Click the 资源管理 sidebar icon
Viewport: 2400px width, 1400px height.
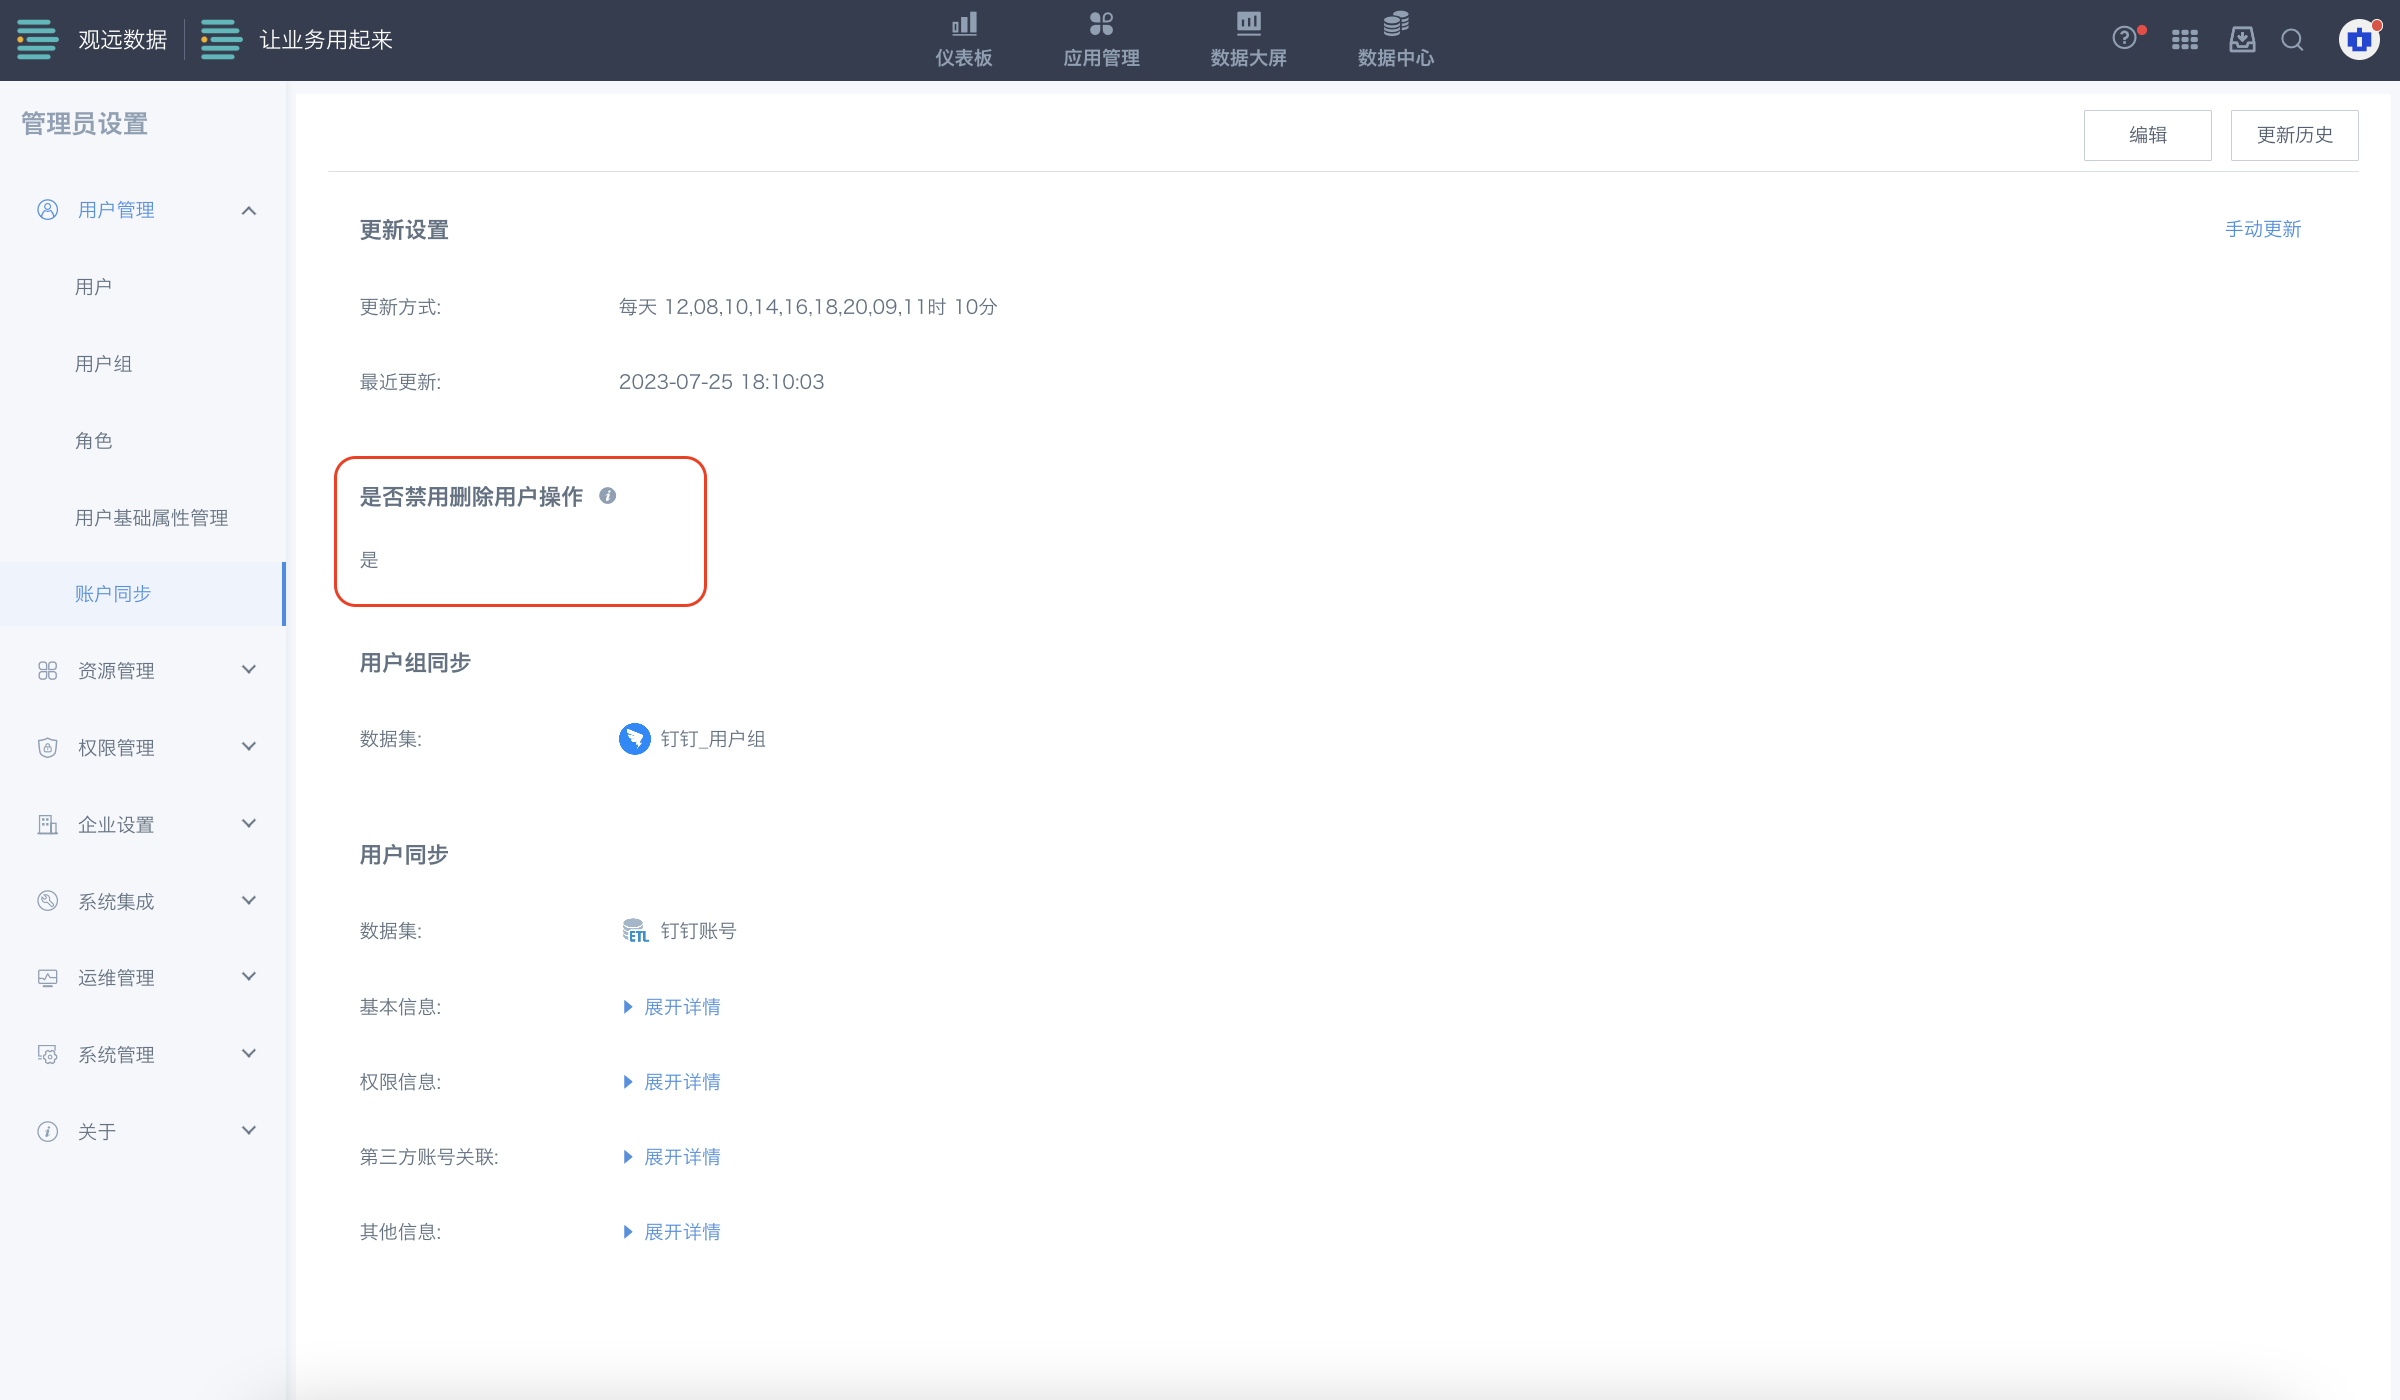(47, 670)
